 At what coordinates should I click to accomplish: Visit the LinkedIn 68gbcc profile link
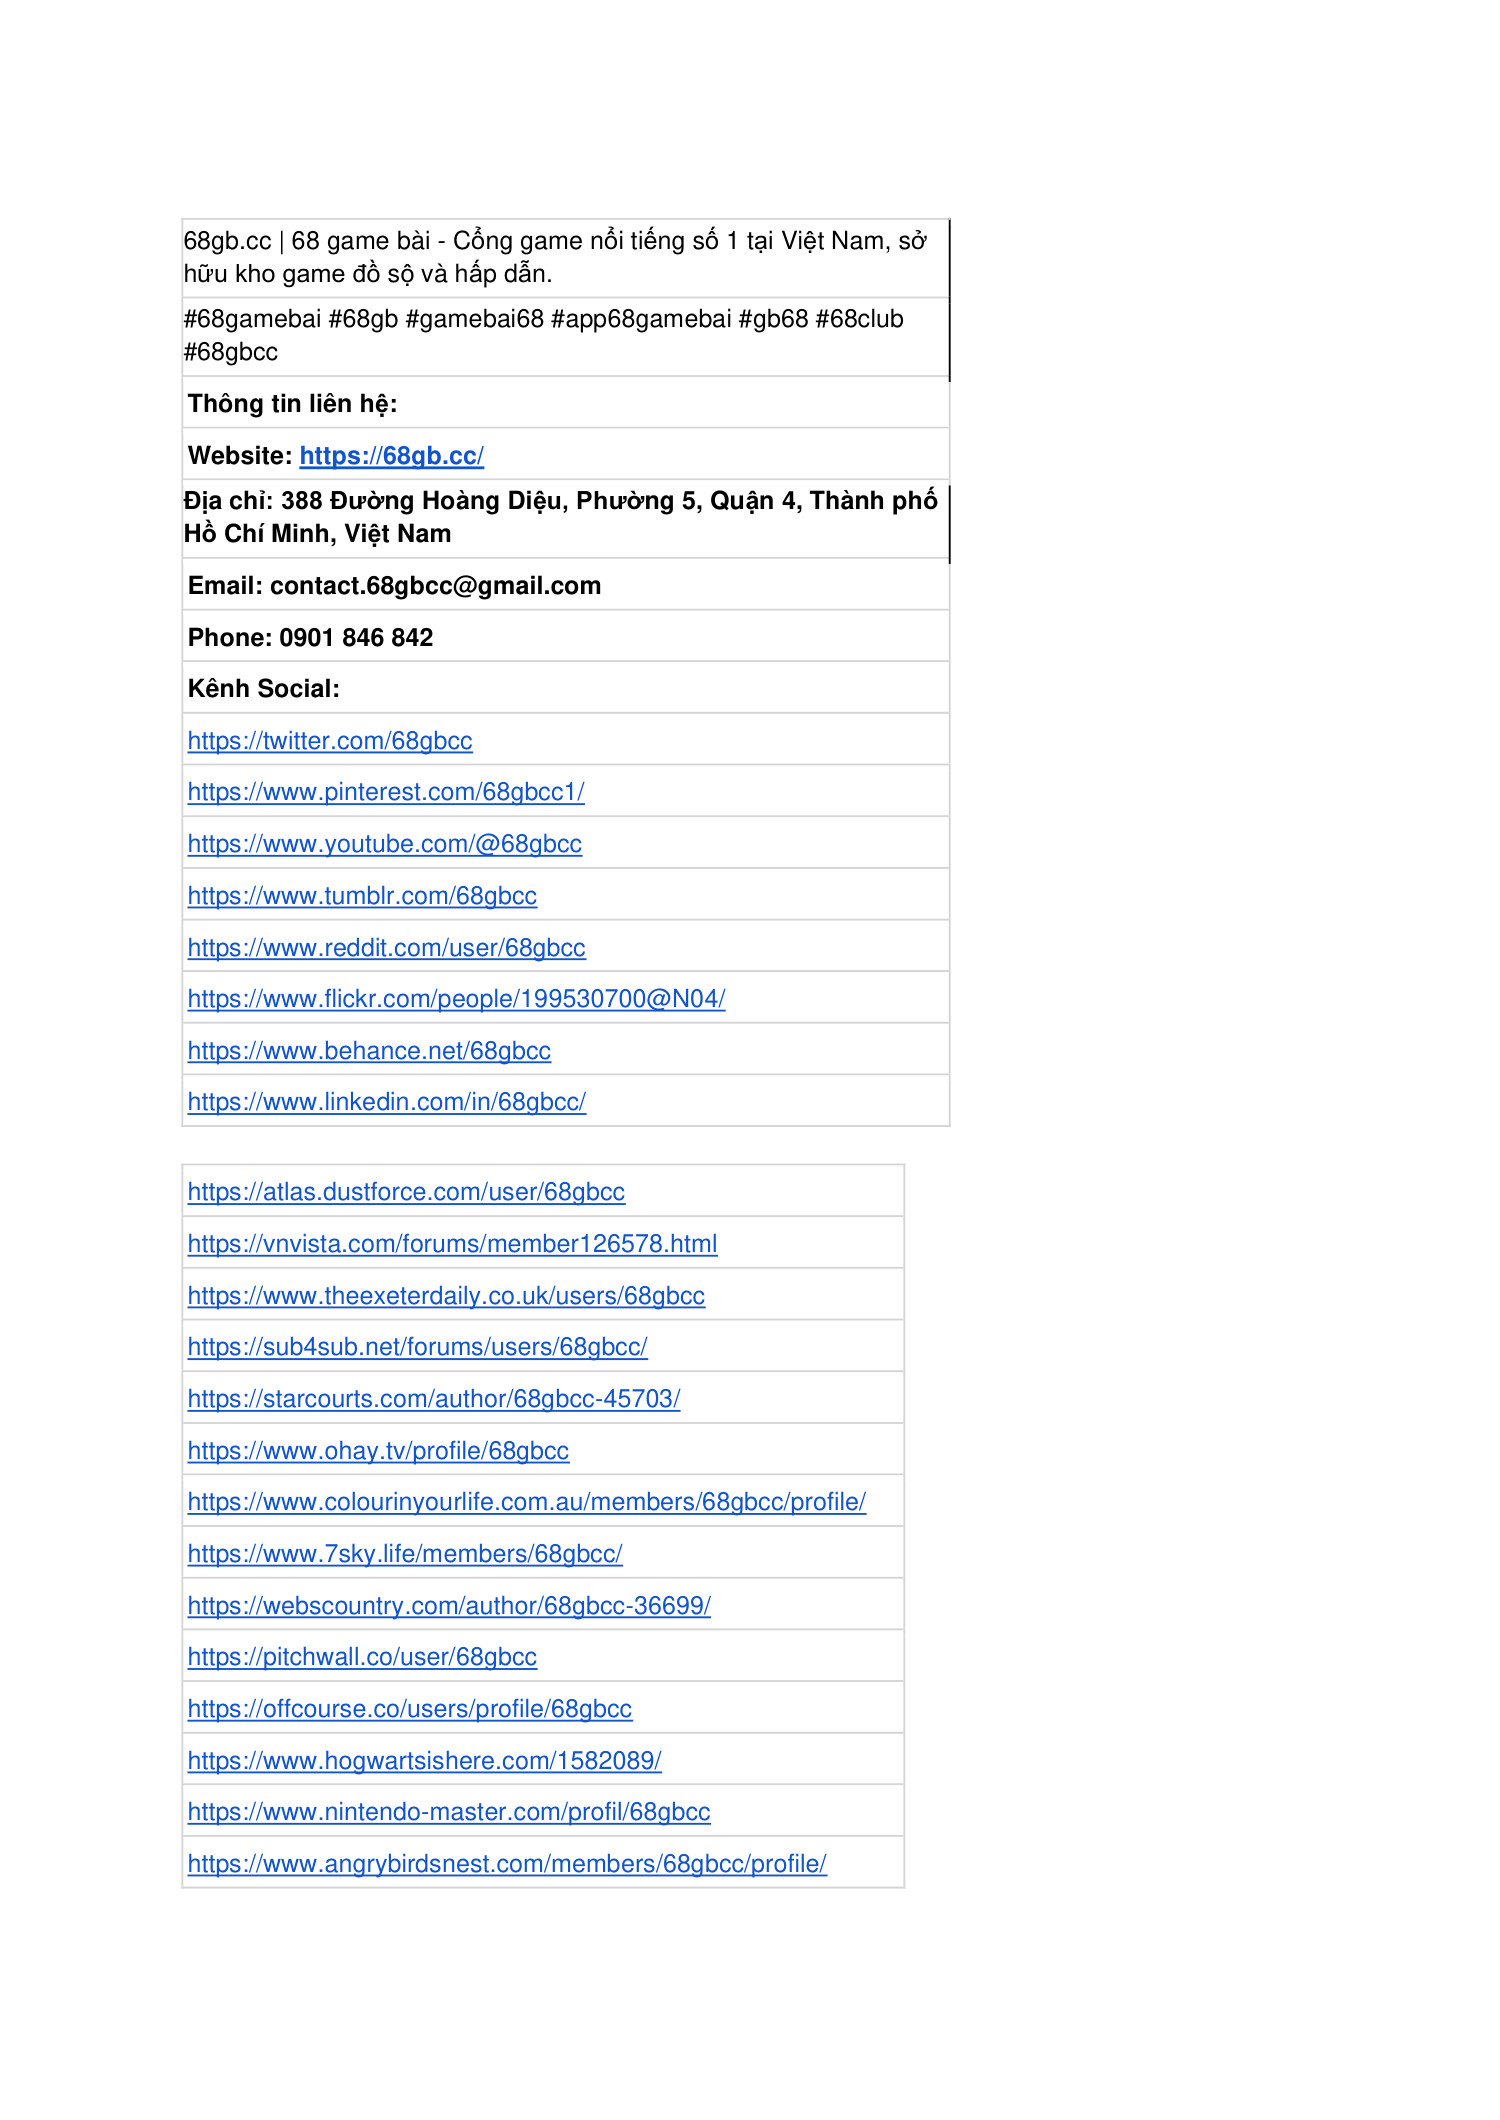point(386,1102)
